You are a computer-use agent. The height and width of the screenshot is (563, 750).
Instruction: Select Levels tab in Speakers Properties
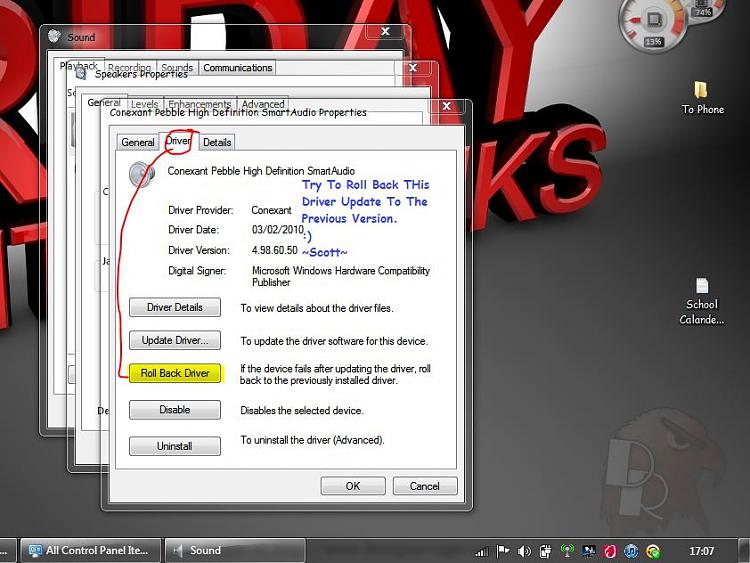pos(144,103)
